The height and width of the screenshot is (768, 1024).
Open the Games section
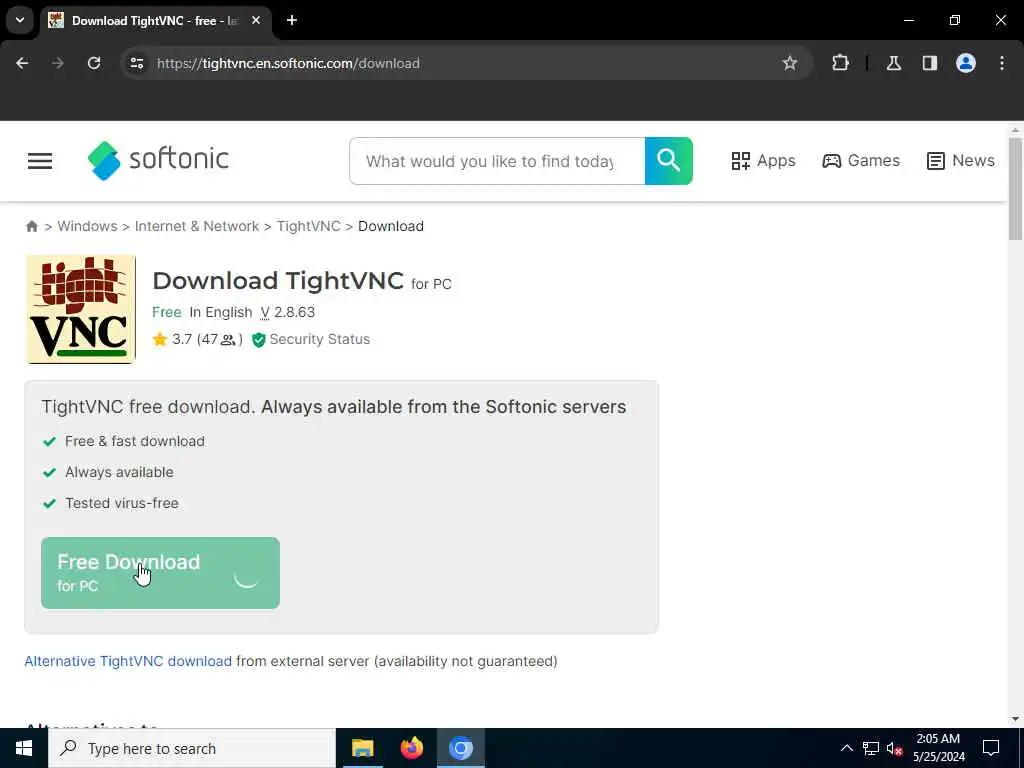(x=861, y=161)
